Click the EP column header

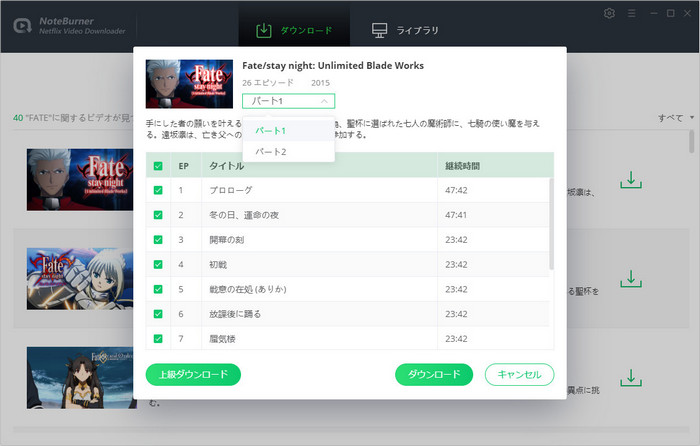point(183,166)
